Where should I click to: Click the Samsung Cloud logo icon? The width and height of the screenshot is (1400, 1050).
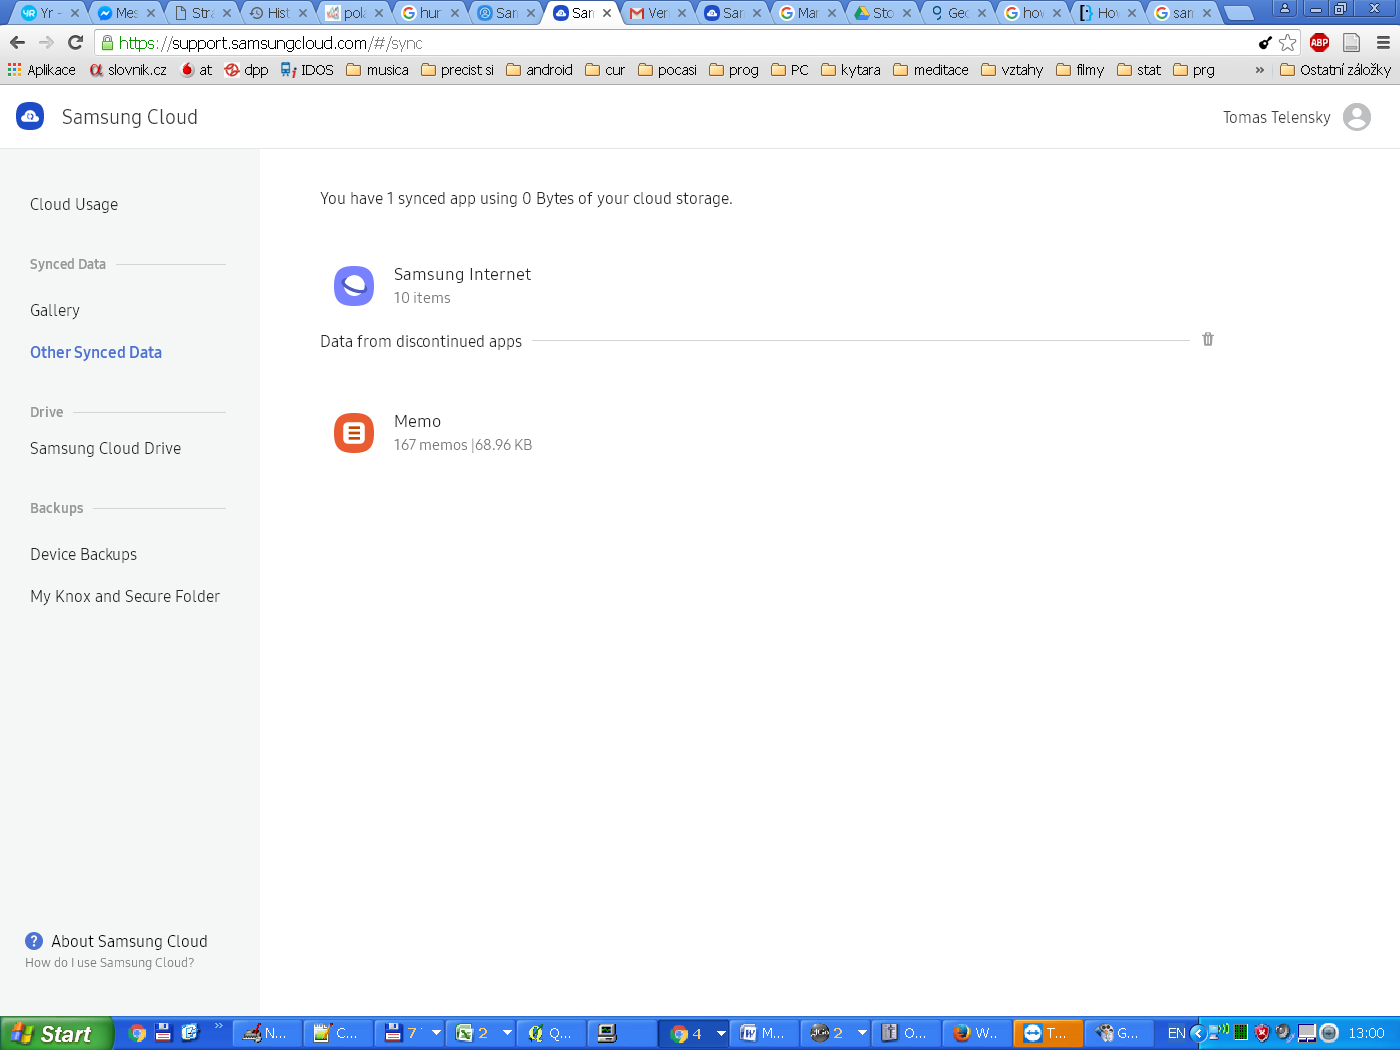30,116
